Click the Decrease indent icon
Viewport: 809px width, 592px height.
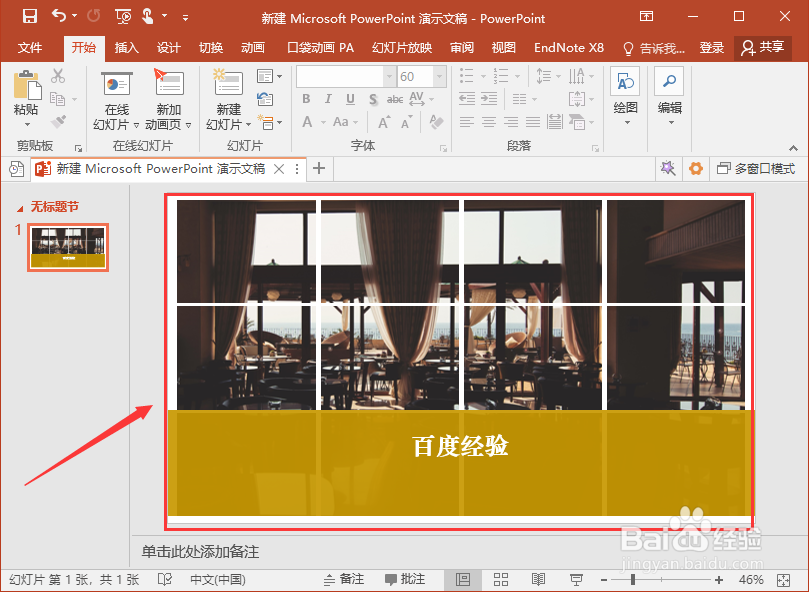point(467,99)
